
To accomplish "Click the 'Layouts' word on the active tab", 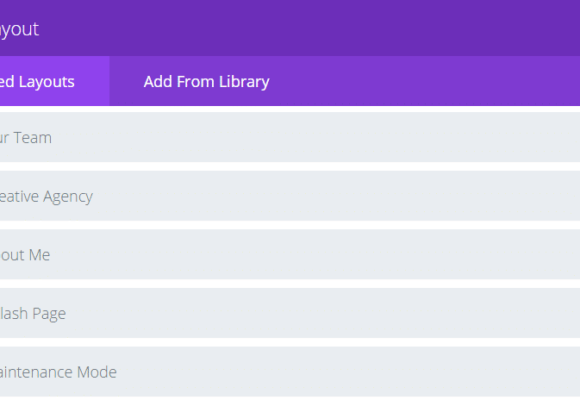I will 47,82.
